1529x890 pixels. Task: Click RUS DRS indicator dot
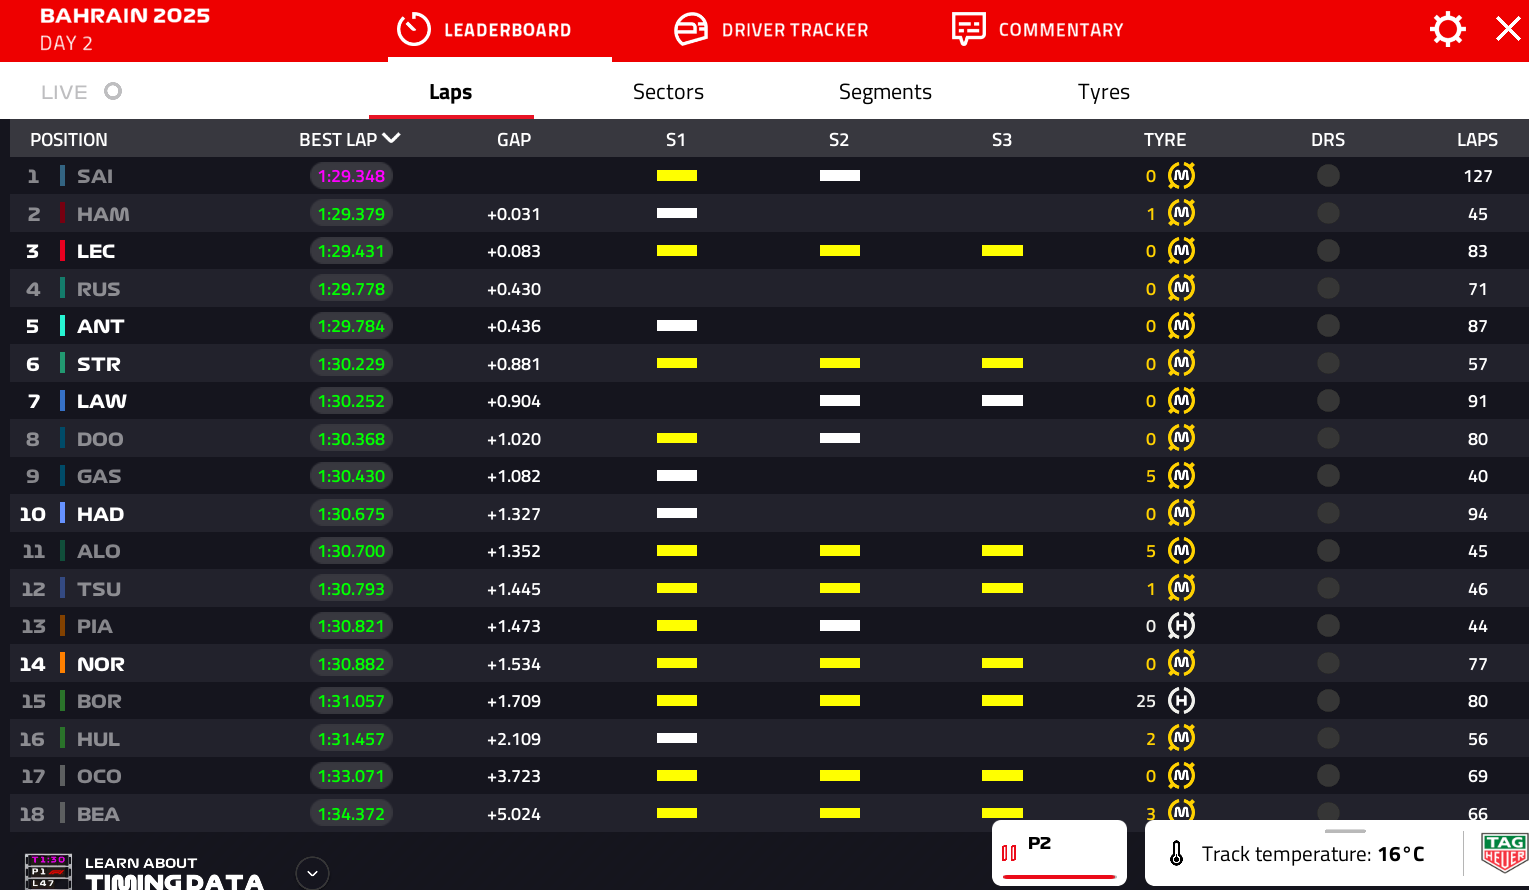(1328, 288)
